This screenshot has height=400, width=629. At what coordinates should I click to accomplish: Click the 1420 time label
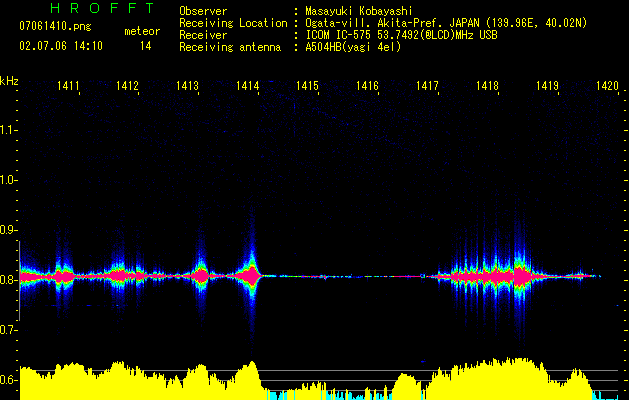click(x=607, y=87)
